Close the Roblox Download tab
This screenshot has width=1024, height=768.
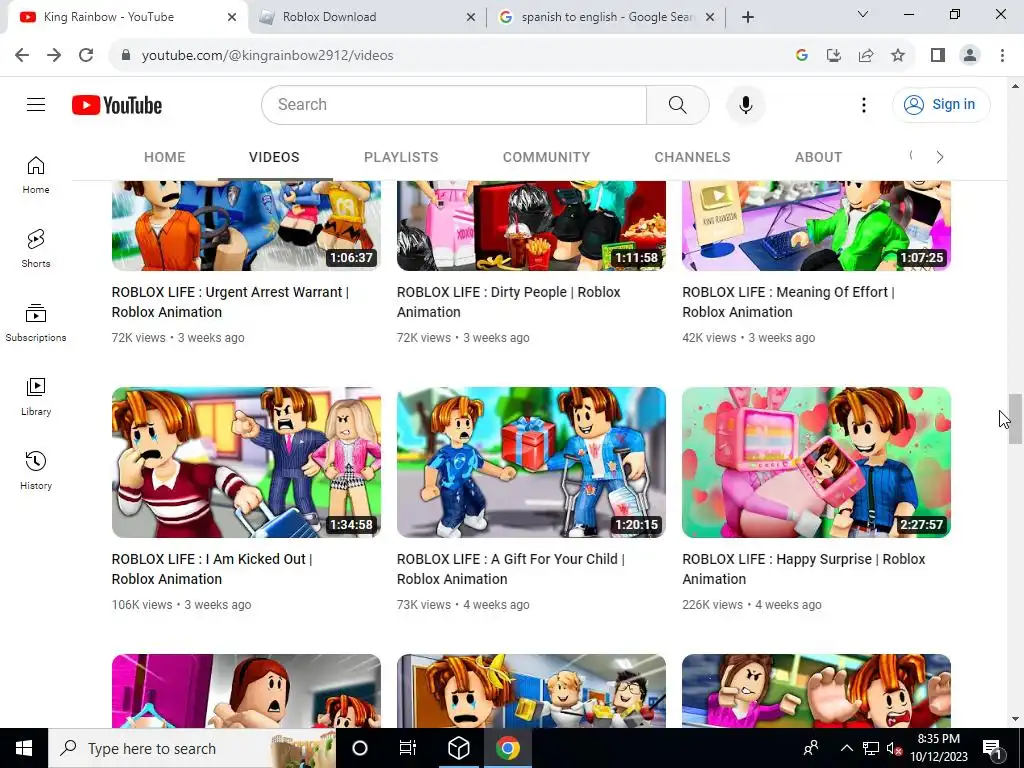click(x=471, y=18)
